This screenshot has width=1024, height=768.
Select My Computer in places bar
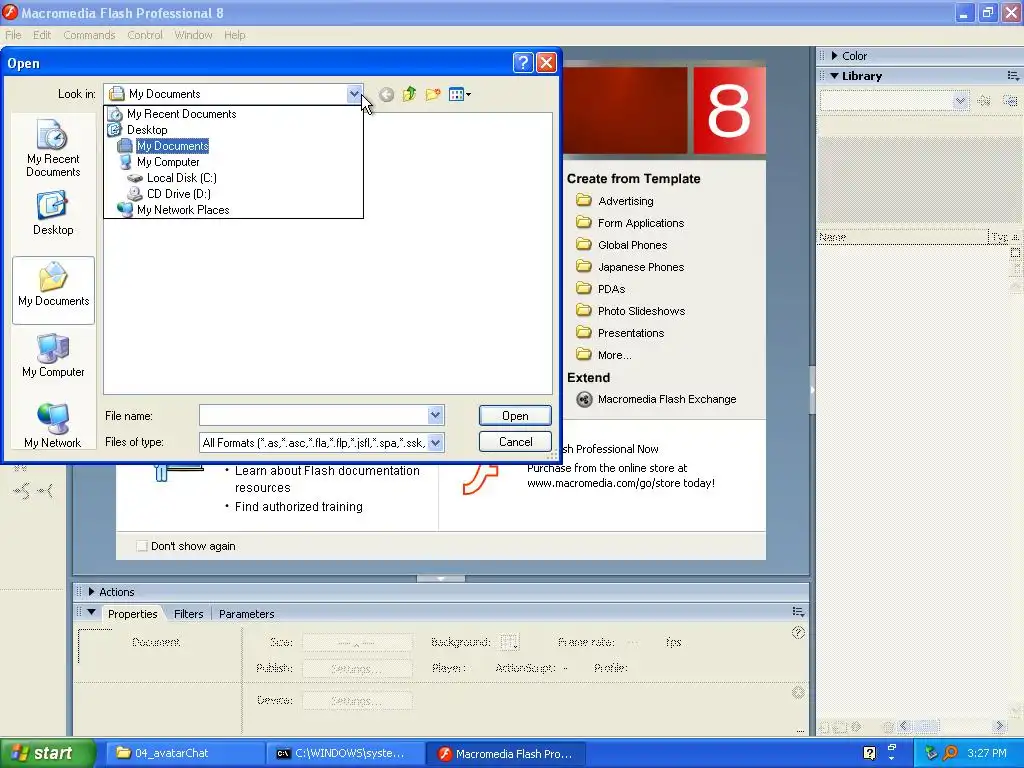[x=53, y=355]
